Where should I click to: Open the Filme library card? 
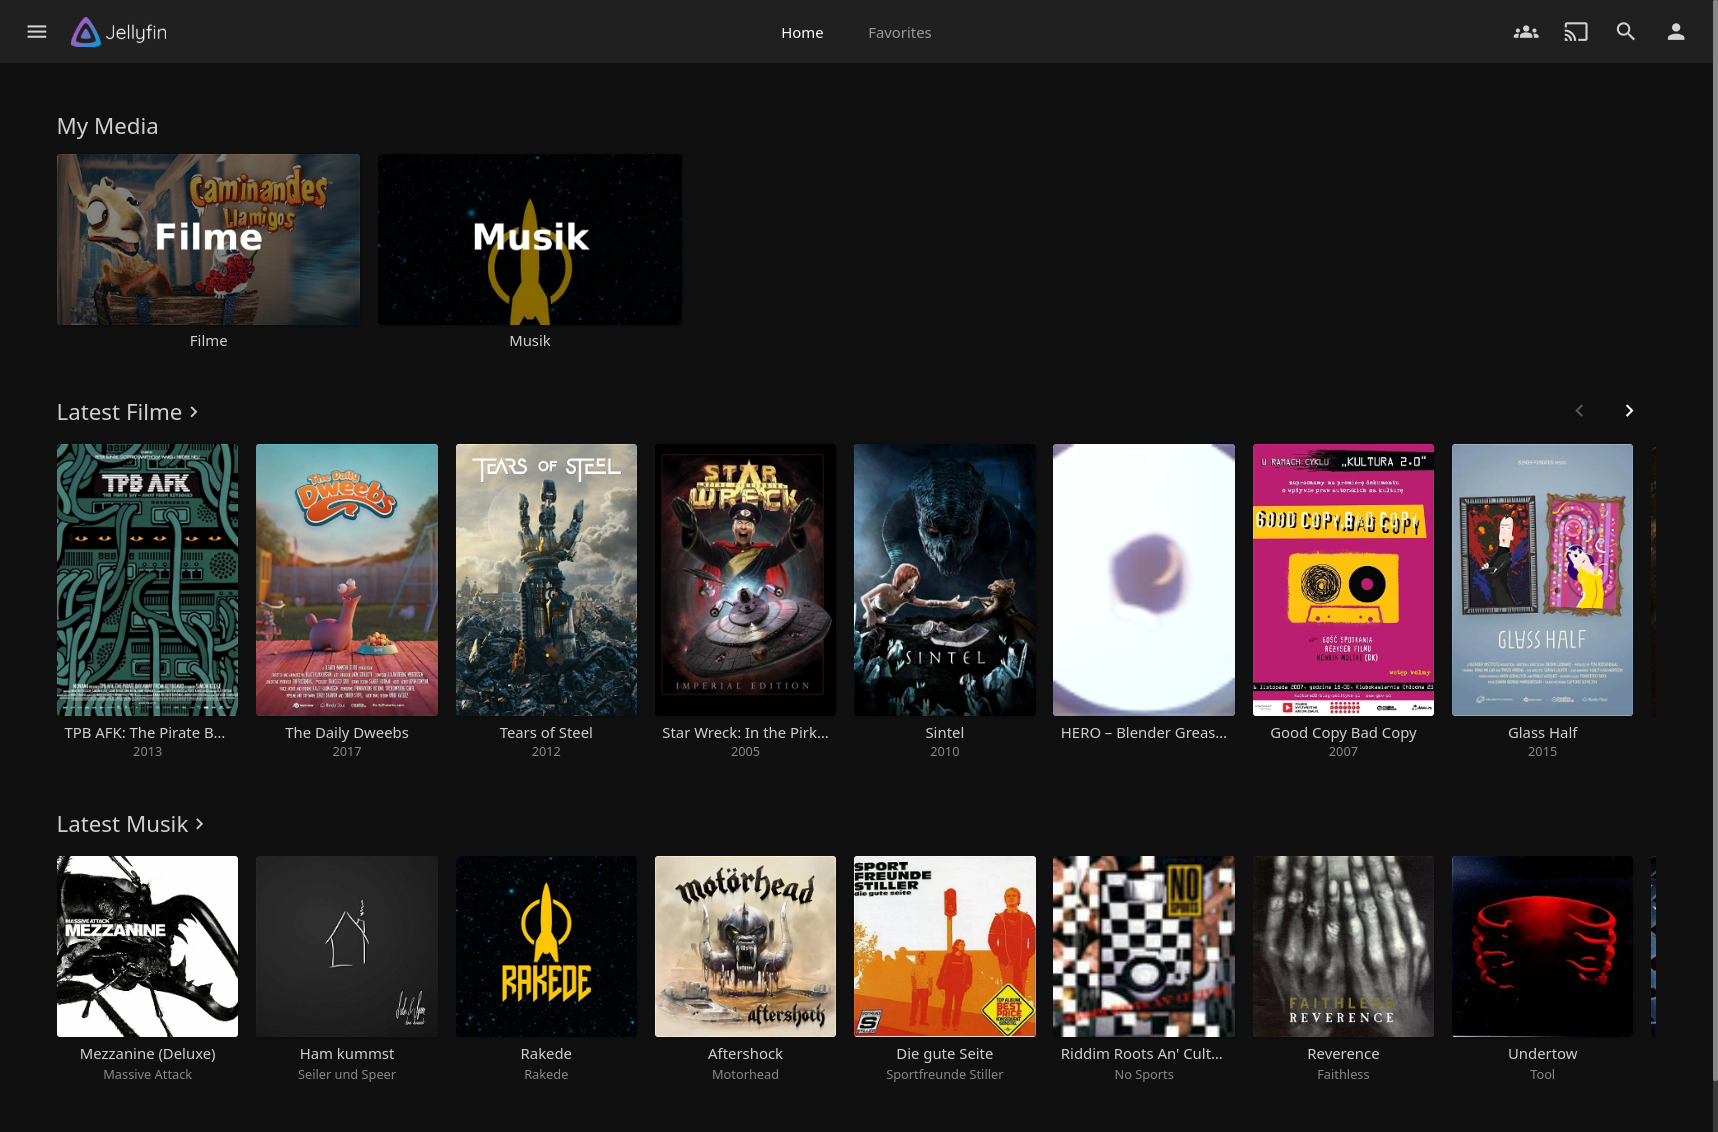point(208,239)
